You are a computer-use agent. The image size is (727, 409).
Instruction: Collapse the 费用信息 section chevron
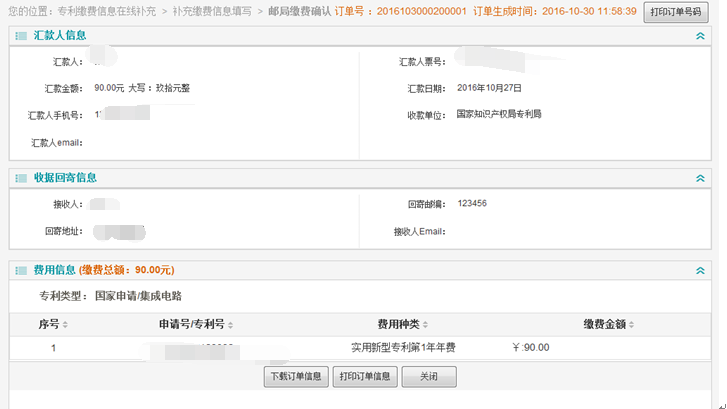(700, 271)
